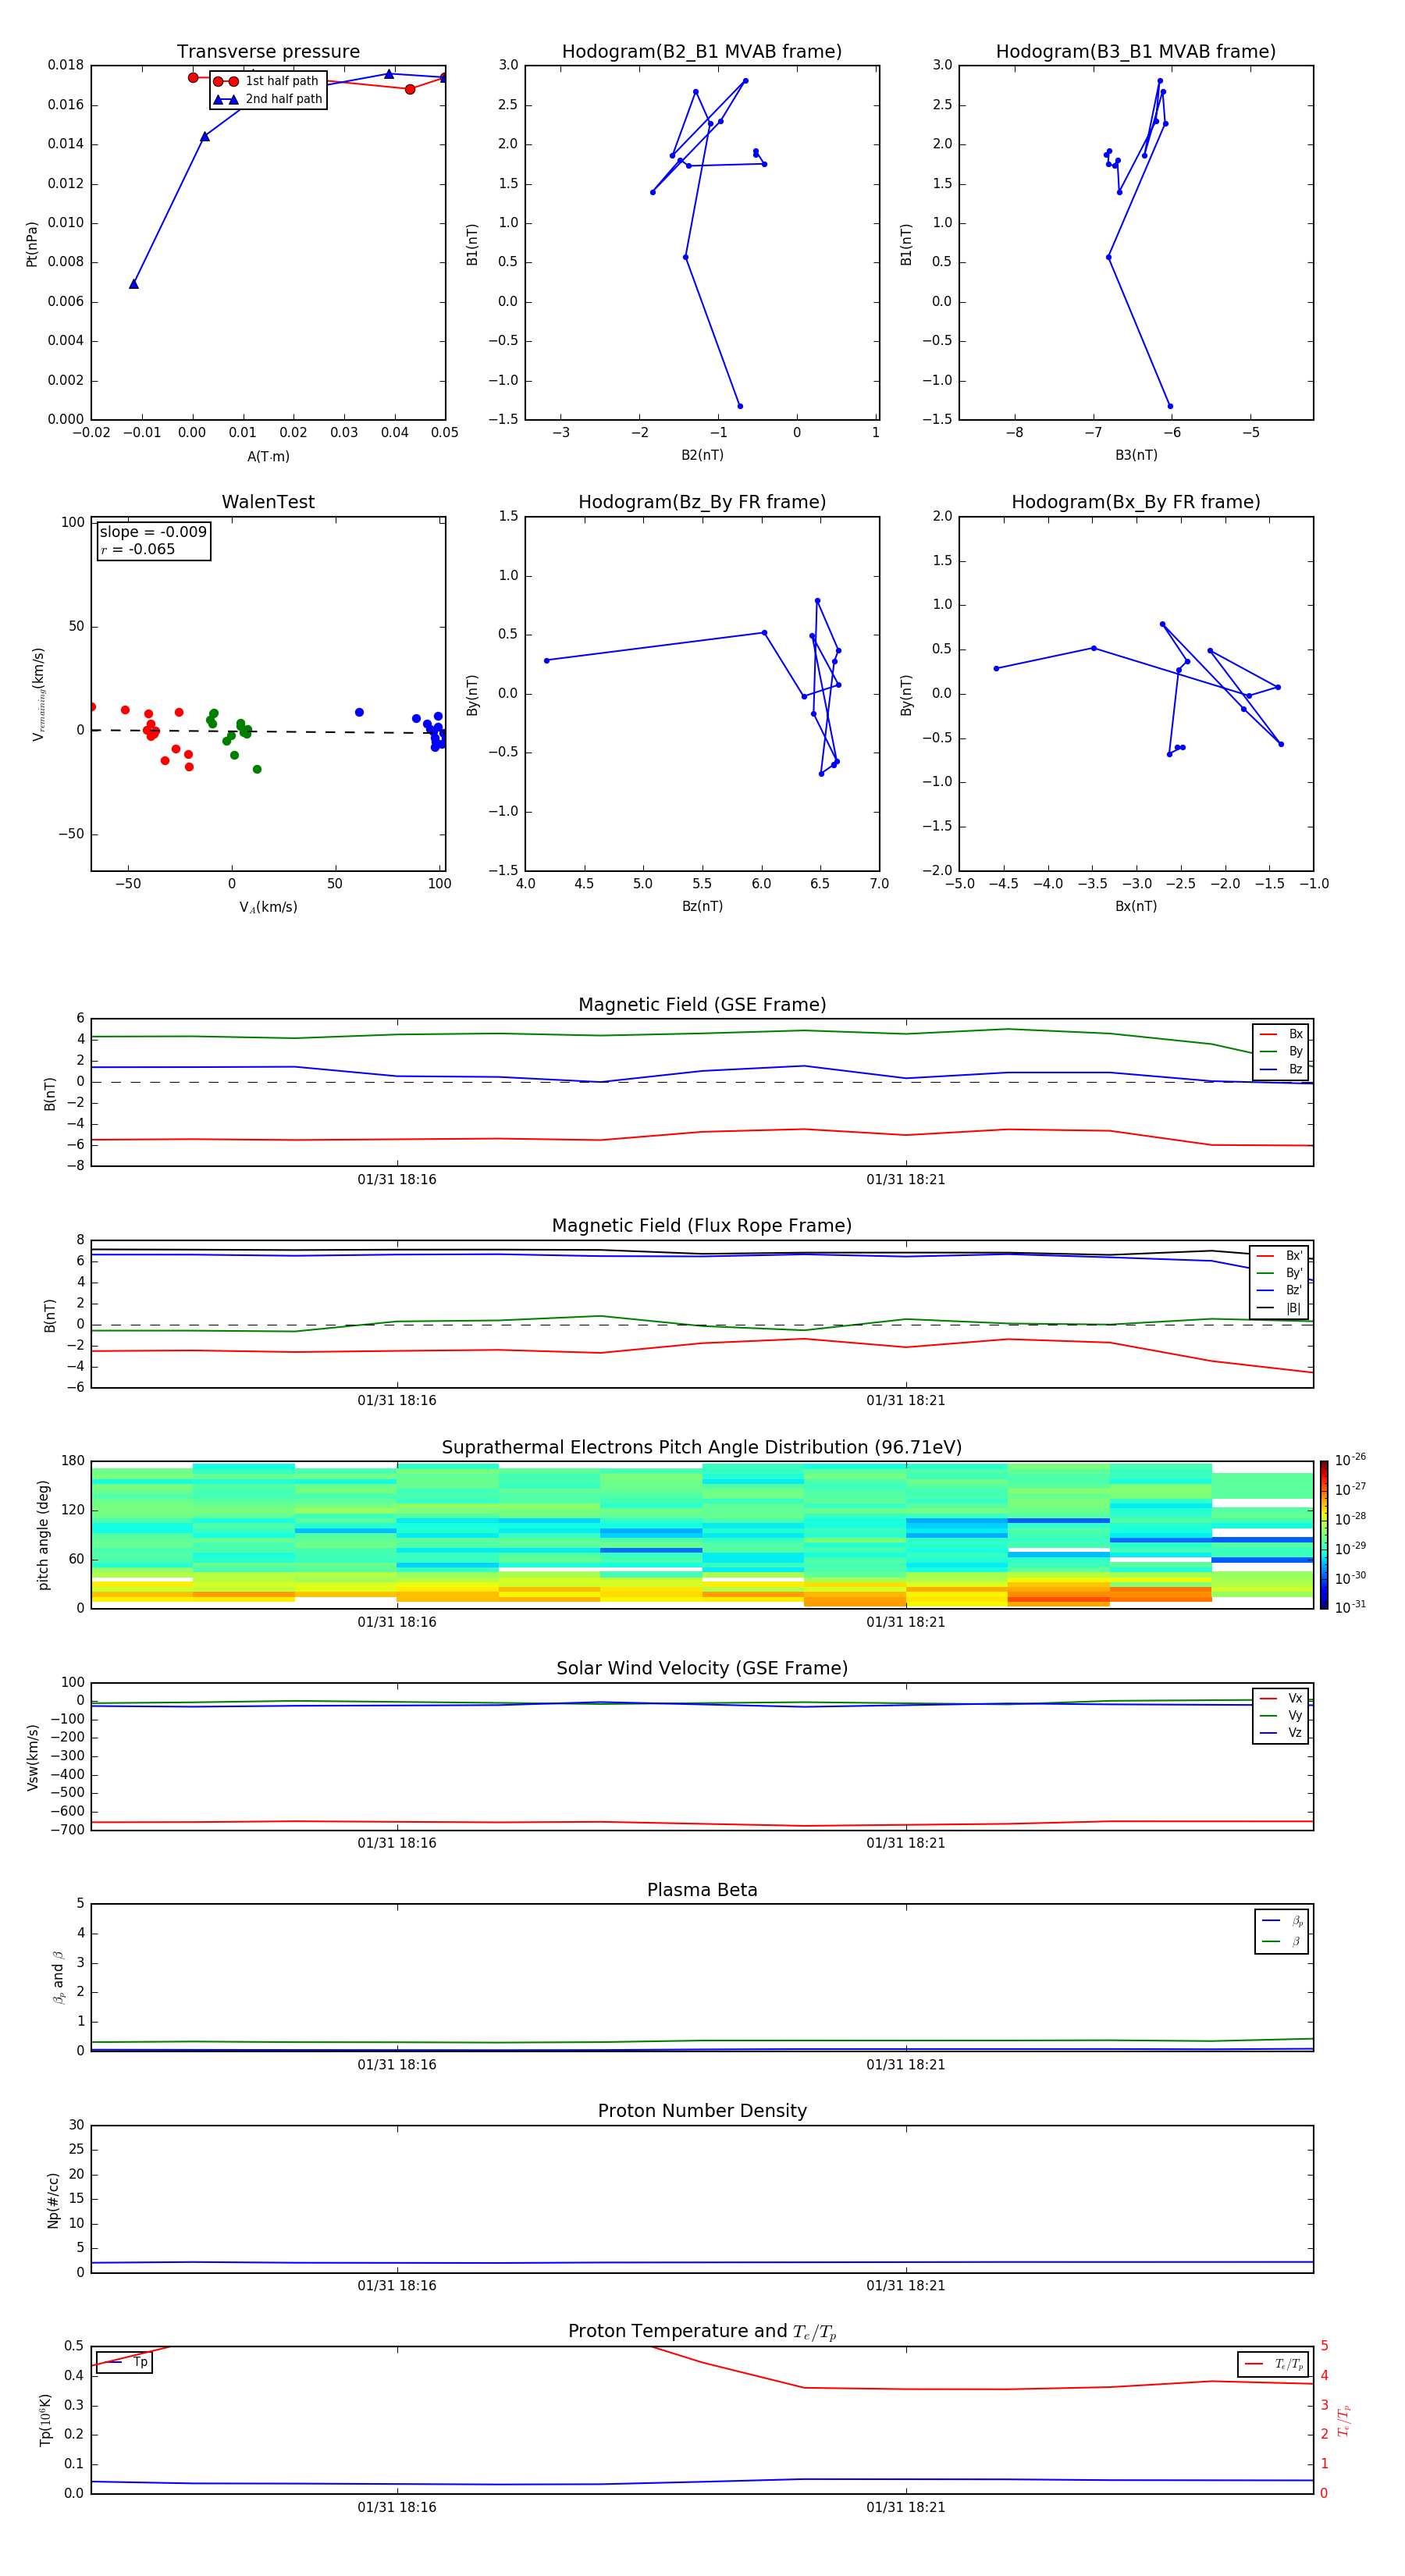The width and height of the screenshot is (1405, 2576).
Task: Click the lowest data point in B3_B1 hodogram
Action: click(x=1170, y=406)
